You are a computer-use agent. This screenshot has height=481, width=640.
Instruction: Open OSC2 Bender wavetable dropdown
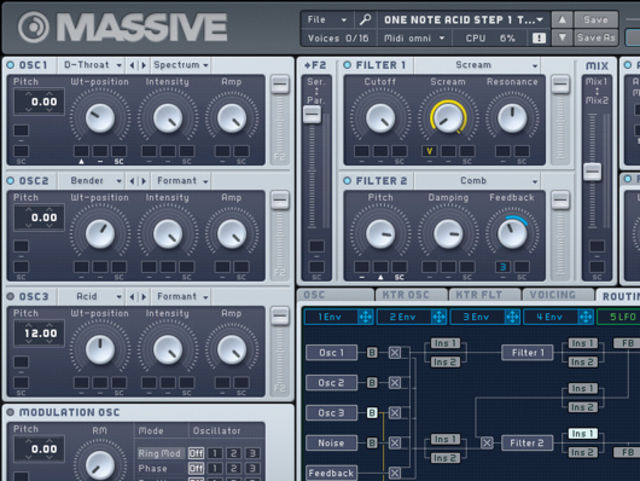point(93,181)
